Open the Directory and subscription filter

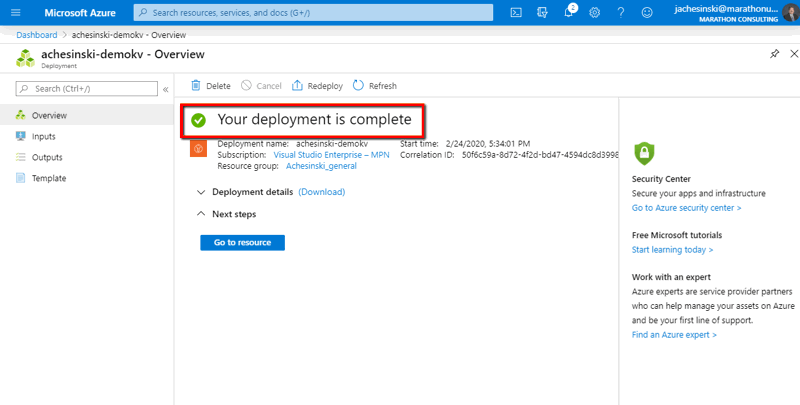[542, 12]
